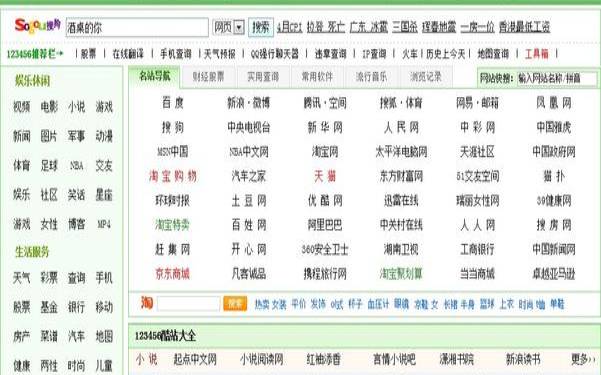Focus the Sogou search box with 酒桌的你
601x375 pixels.
(137, 28)
